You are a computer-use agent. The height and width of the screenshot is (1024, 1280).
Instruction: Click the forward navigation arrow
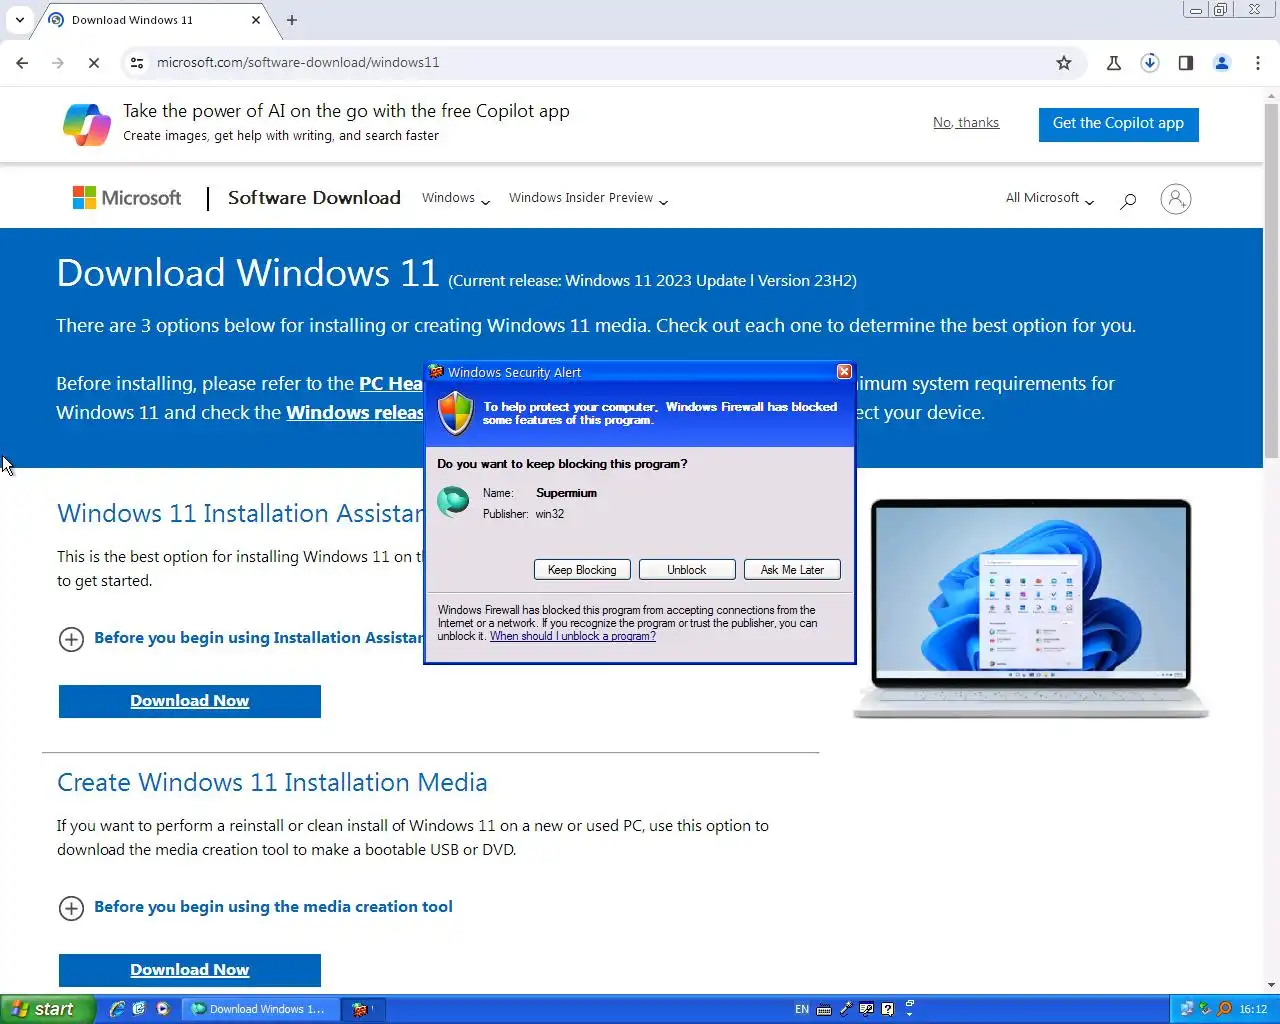tap(58, 63)
